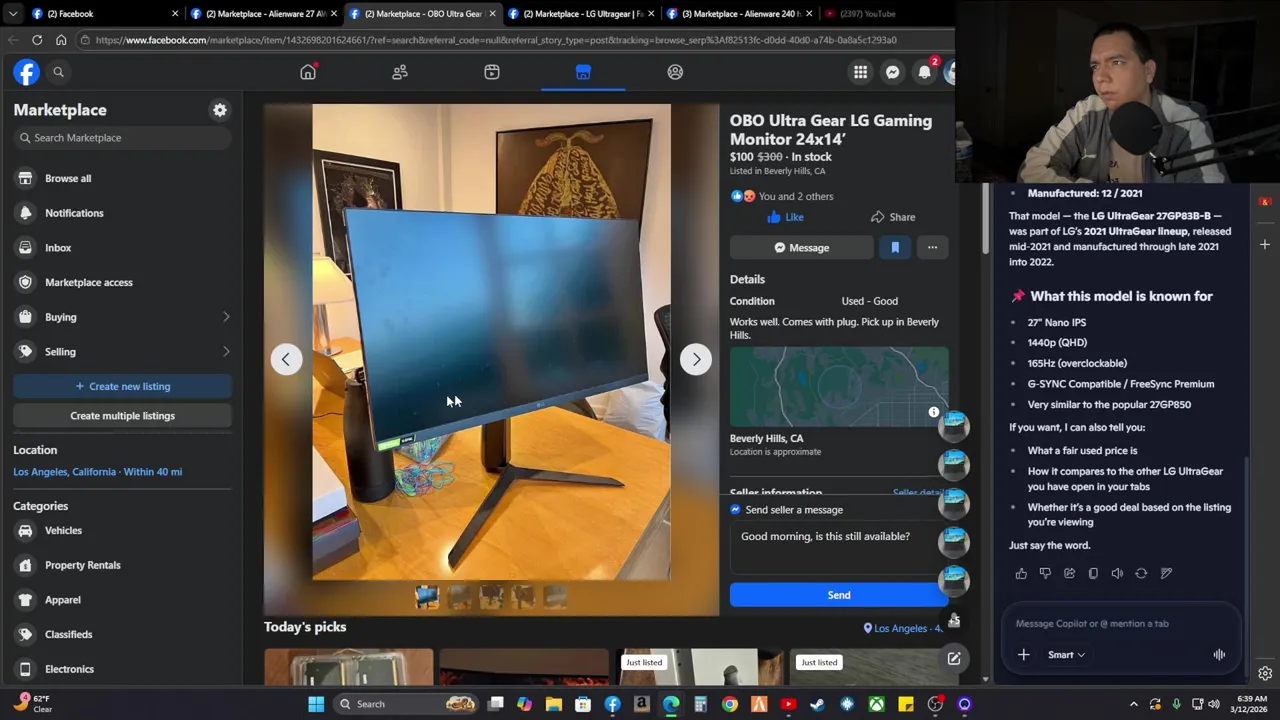Open new message compose icon
1280x720 pixels.
tap(954, 659)
